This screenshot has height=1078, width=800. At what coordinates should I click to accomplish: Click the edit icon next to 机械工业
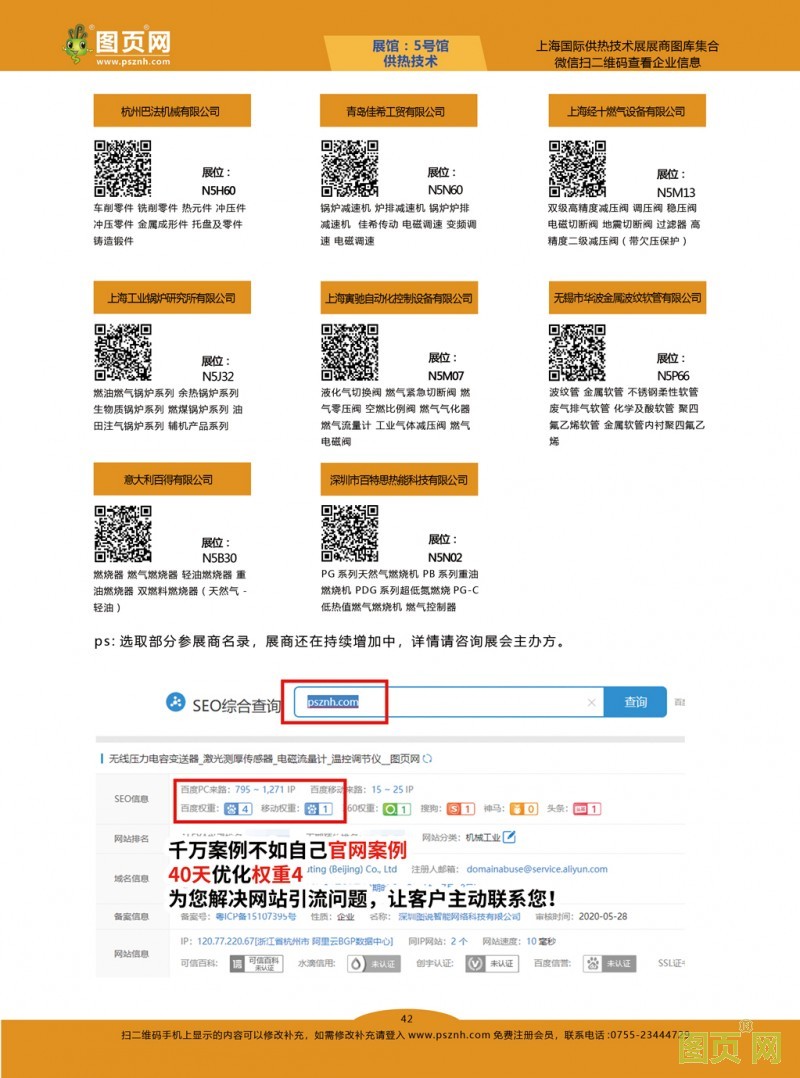click(x=510, y=837)
